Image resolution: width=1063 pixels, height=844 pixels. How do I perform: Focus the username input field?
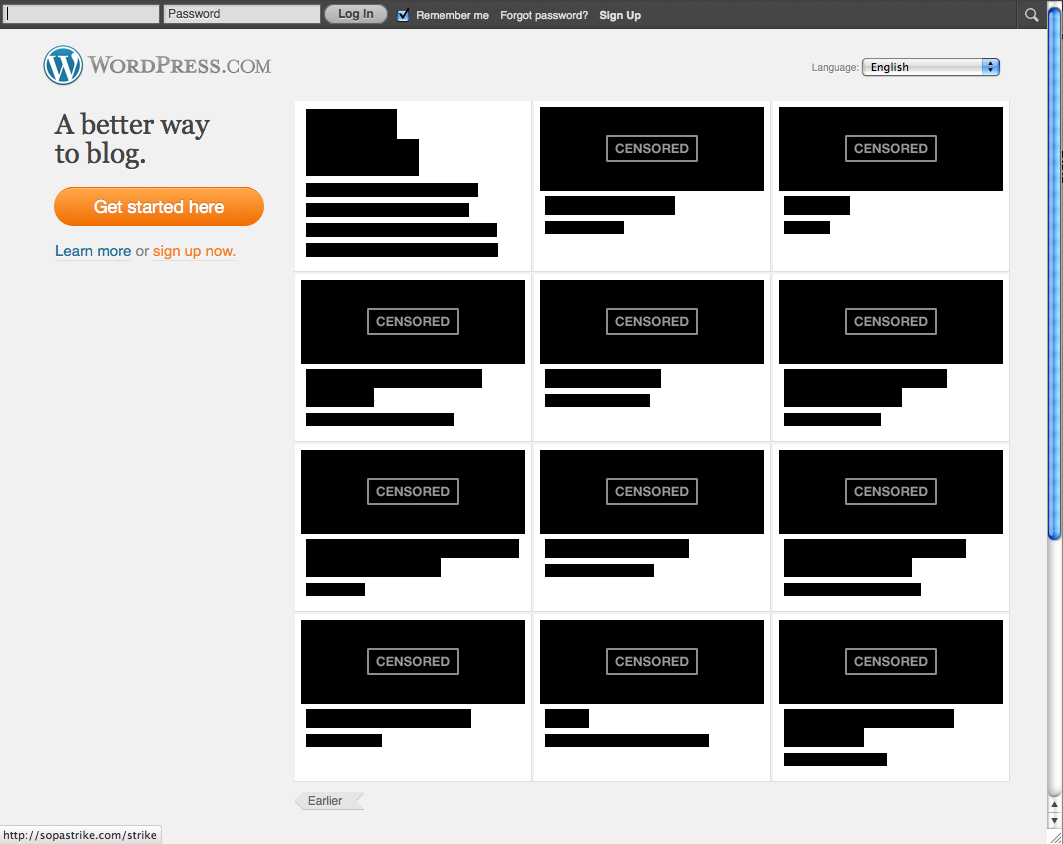[x=81, y=14]
